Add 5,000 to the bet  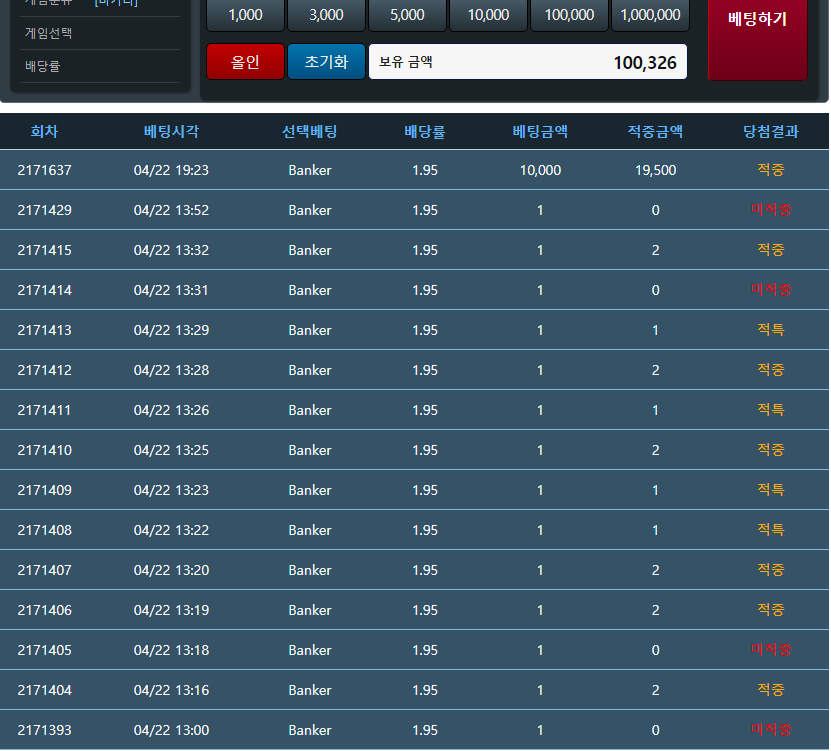point(407,15)
